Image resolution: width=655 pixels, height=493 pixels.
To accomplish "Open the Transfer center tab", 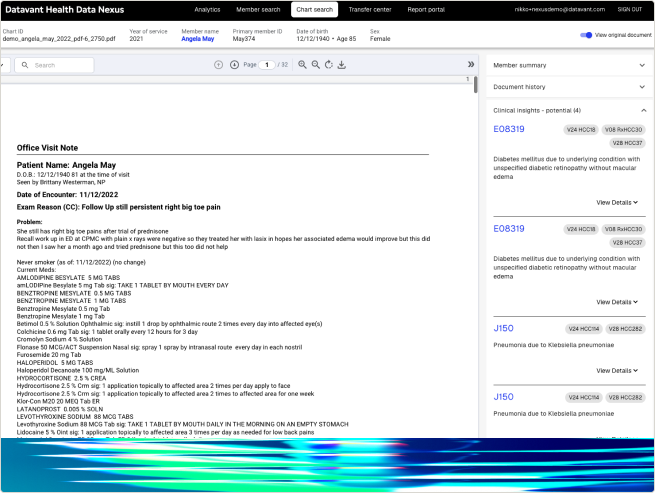I will pos(370,10).
